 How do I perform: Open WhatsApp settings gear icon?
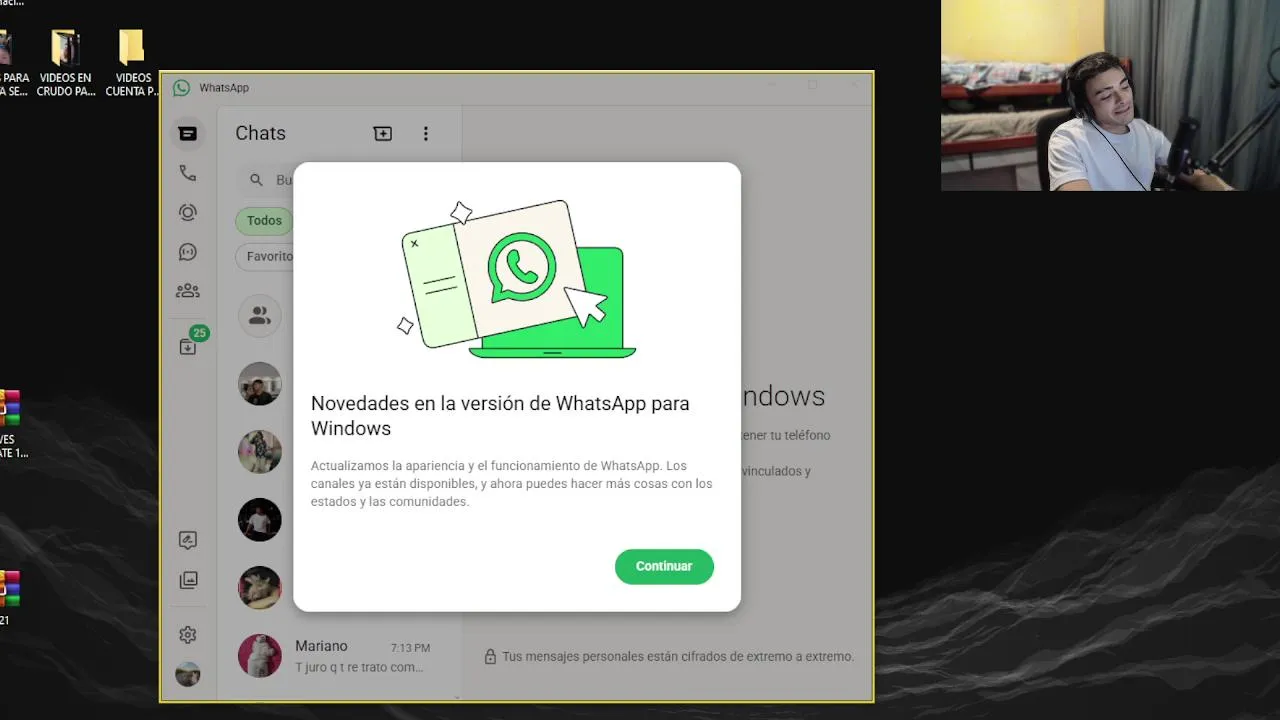[x=187, y=635]
